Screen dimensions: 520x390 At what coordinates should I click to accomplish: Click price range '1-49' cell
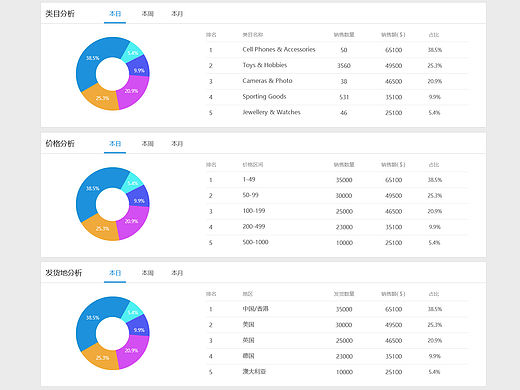(x=249, y=179)
